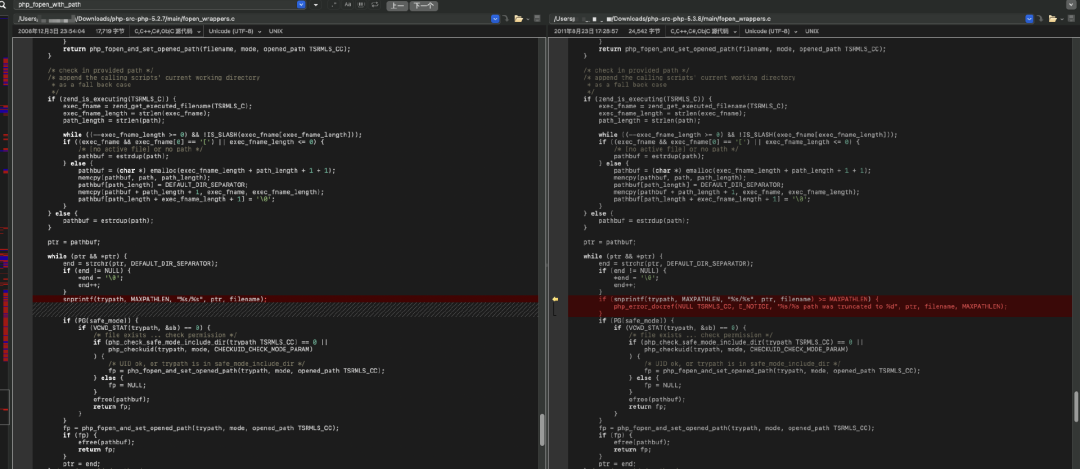The image size is (1080, 469).
Task: Click right pane file path field
Action: point(791,19)
